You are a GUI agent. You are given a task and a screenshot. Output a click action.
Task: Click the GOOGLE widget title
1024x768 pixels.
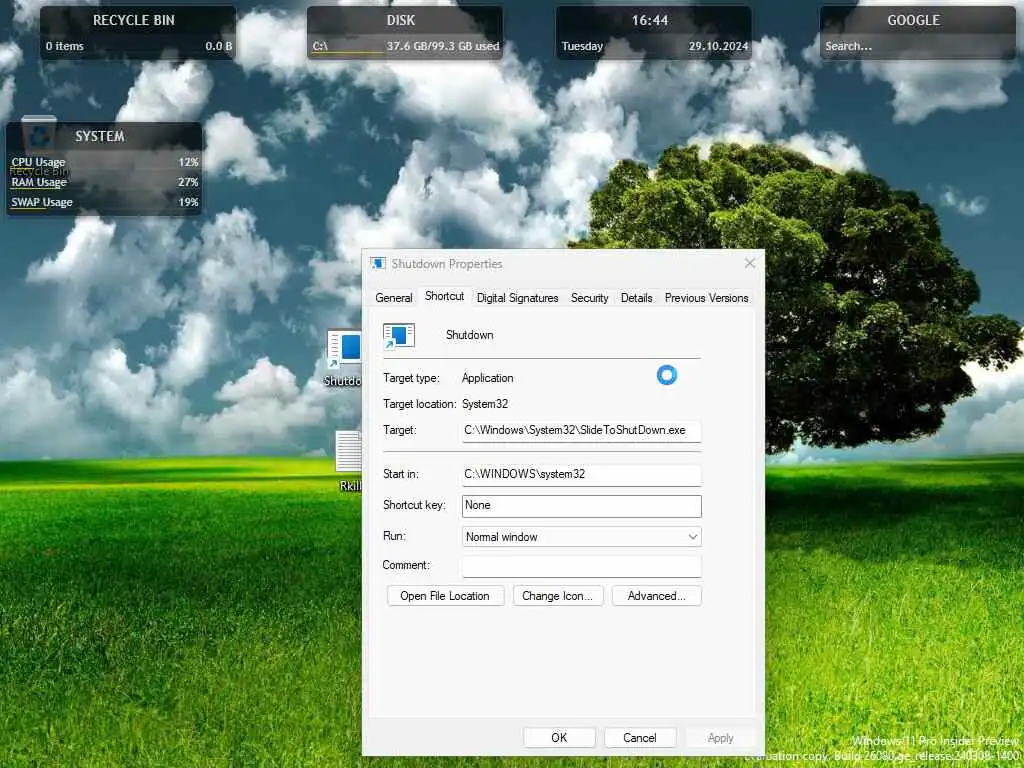click(x=914, y=20)
